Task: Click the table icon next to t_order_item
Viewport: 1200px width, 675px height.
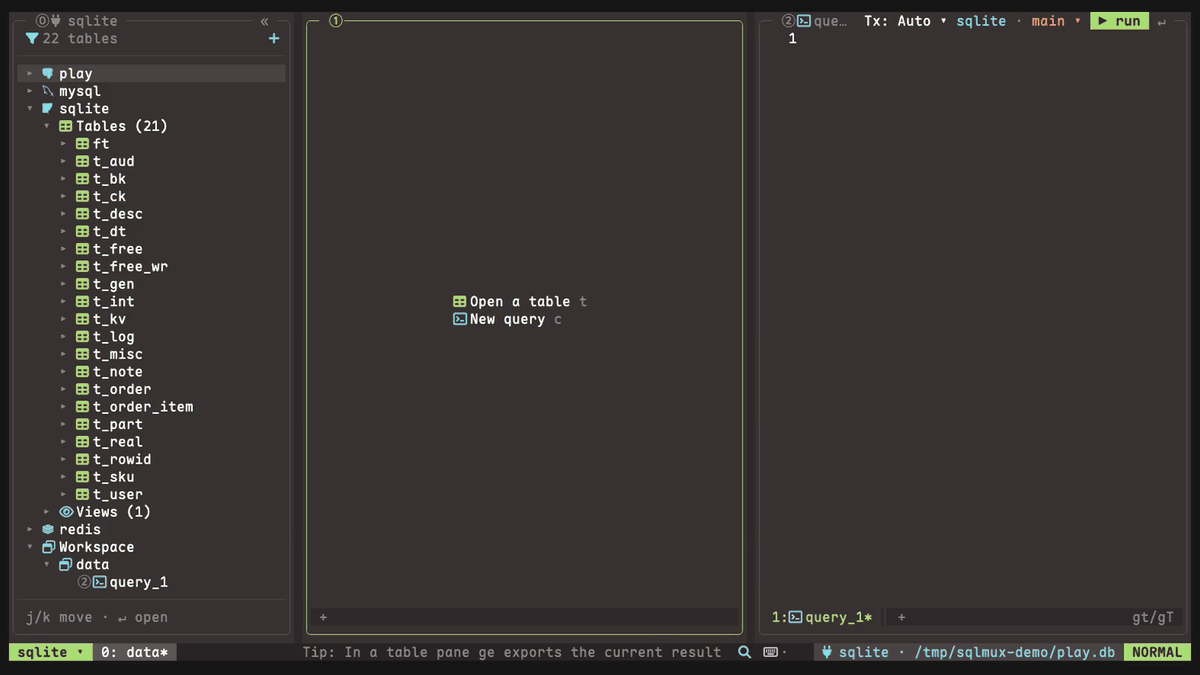Action: (83, 407)
